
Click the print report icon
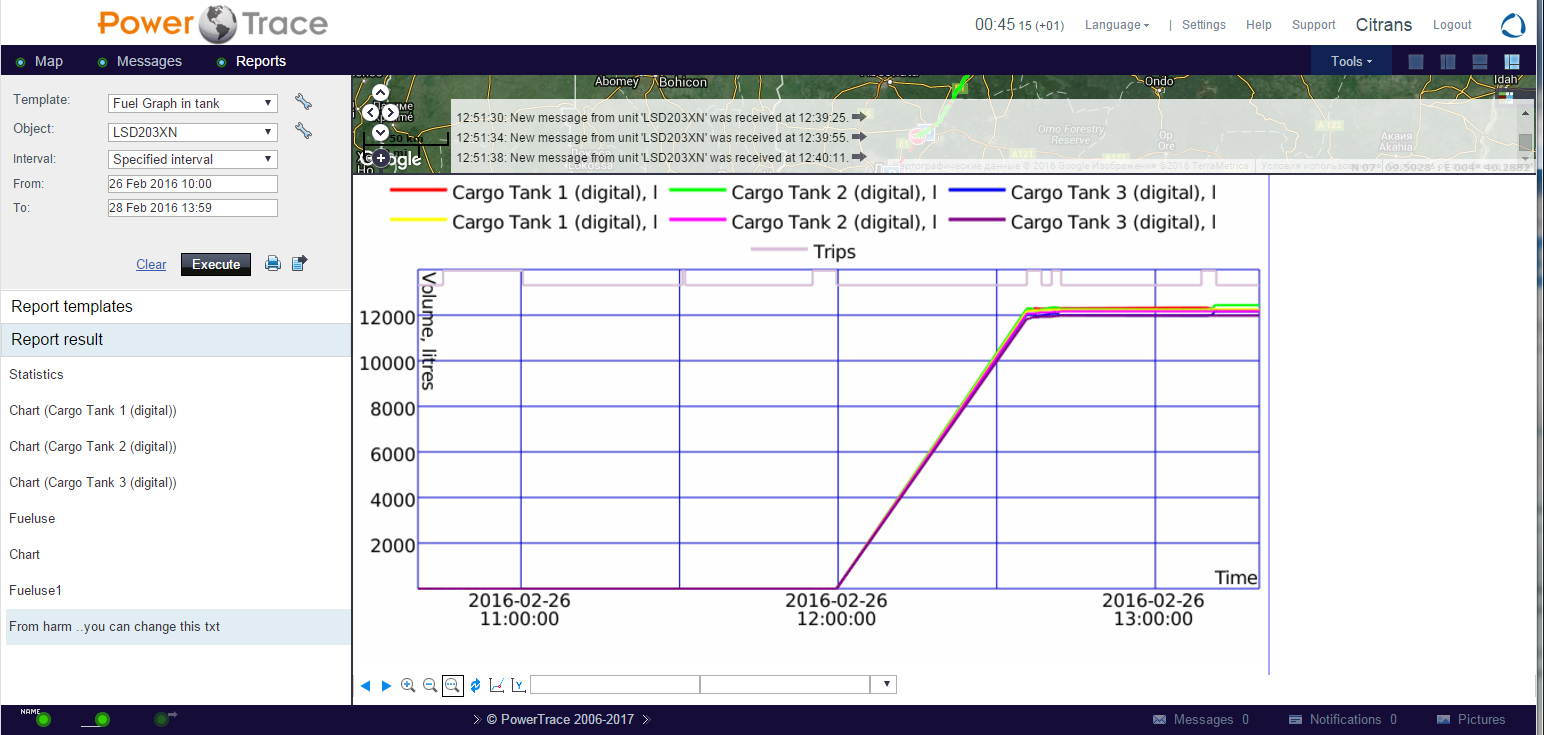(x=272, y=264)
